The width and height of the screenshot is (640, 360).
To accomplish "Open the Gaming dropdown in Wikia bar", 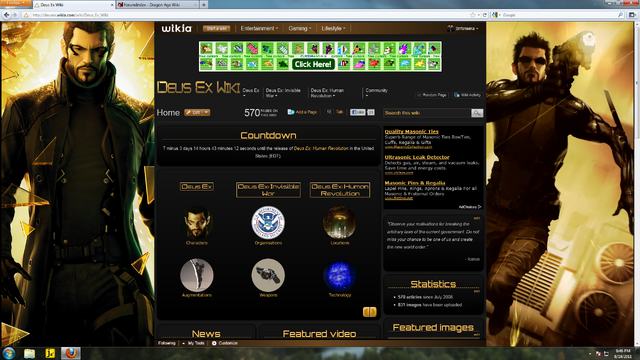I will coord(300,29).
